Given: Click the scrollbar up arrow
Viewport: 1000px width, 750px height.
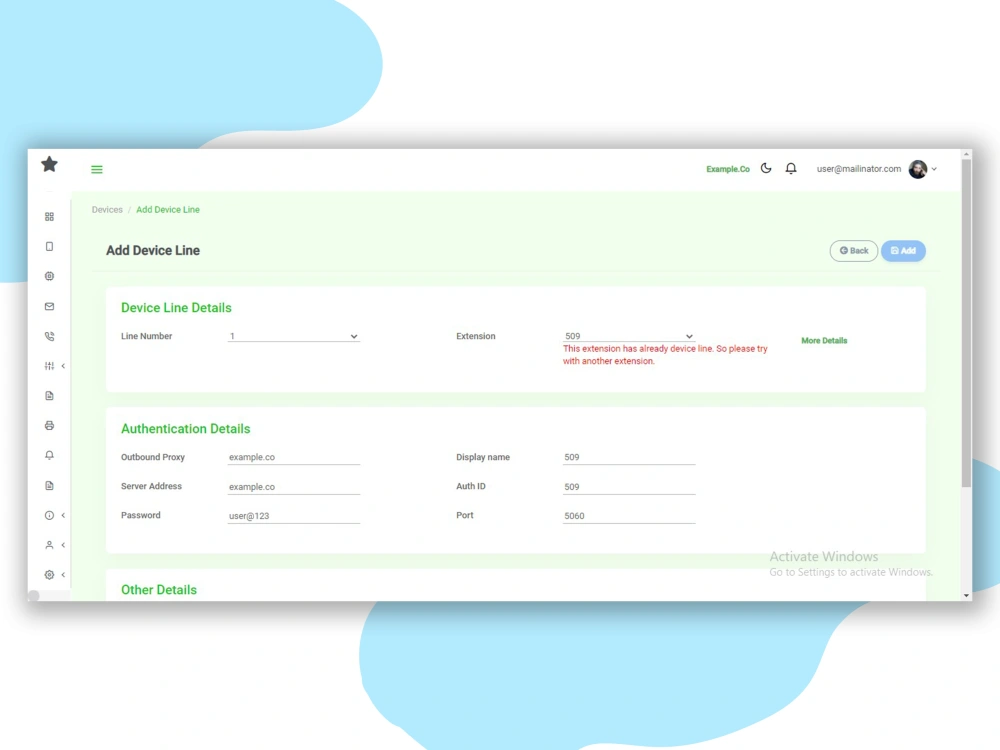Looking at the screenshot, I should (x=966, y=154).
